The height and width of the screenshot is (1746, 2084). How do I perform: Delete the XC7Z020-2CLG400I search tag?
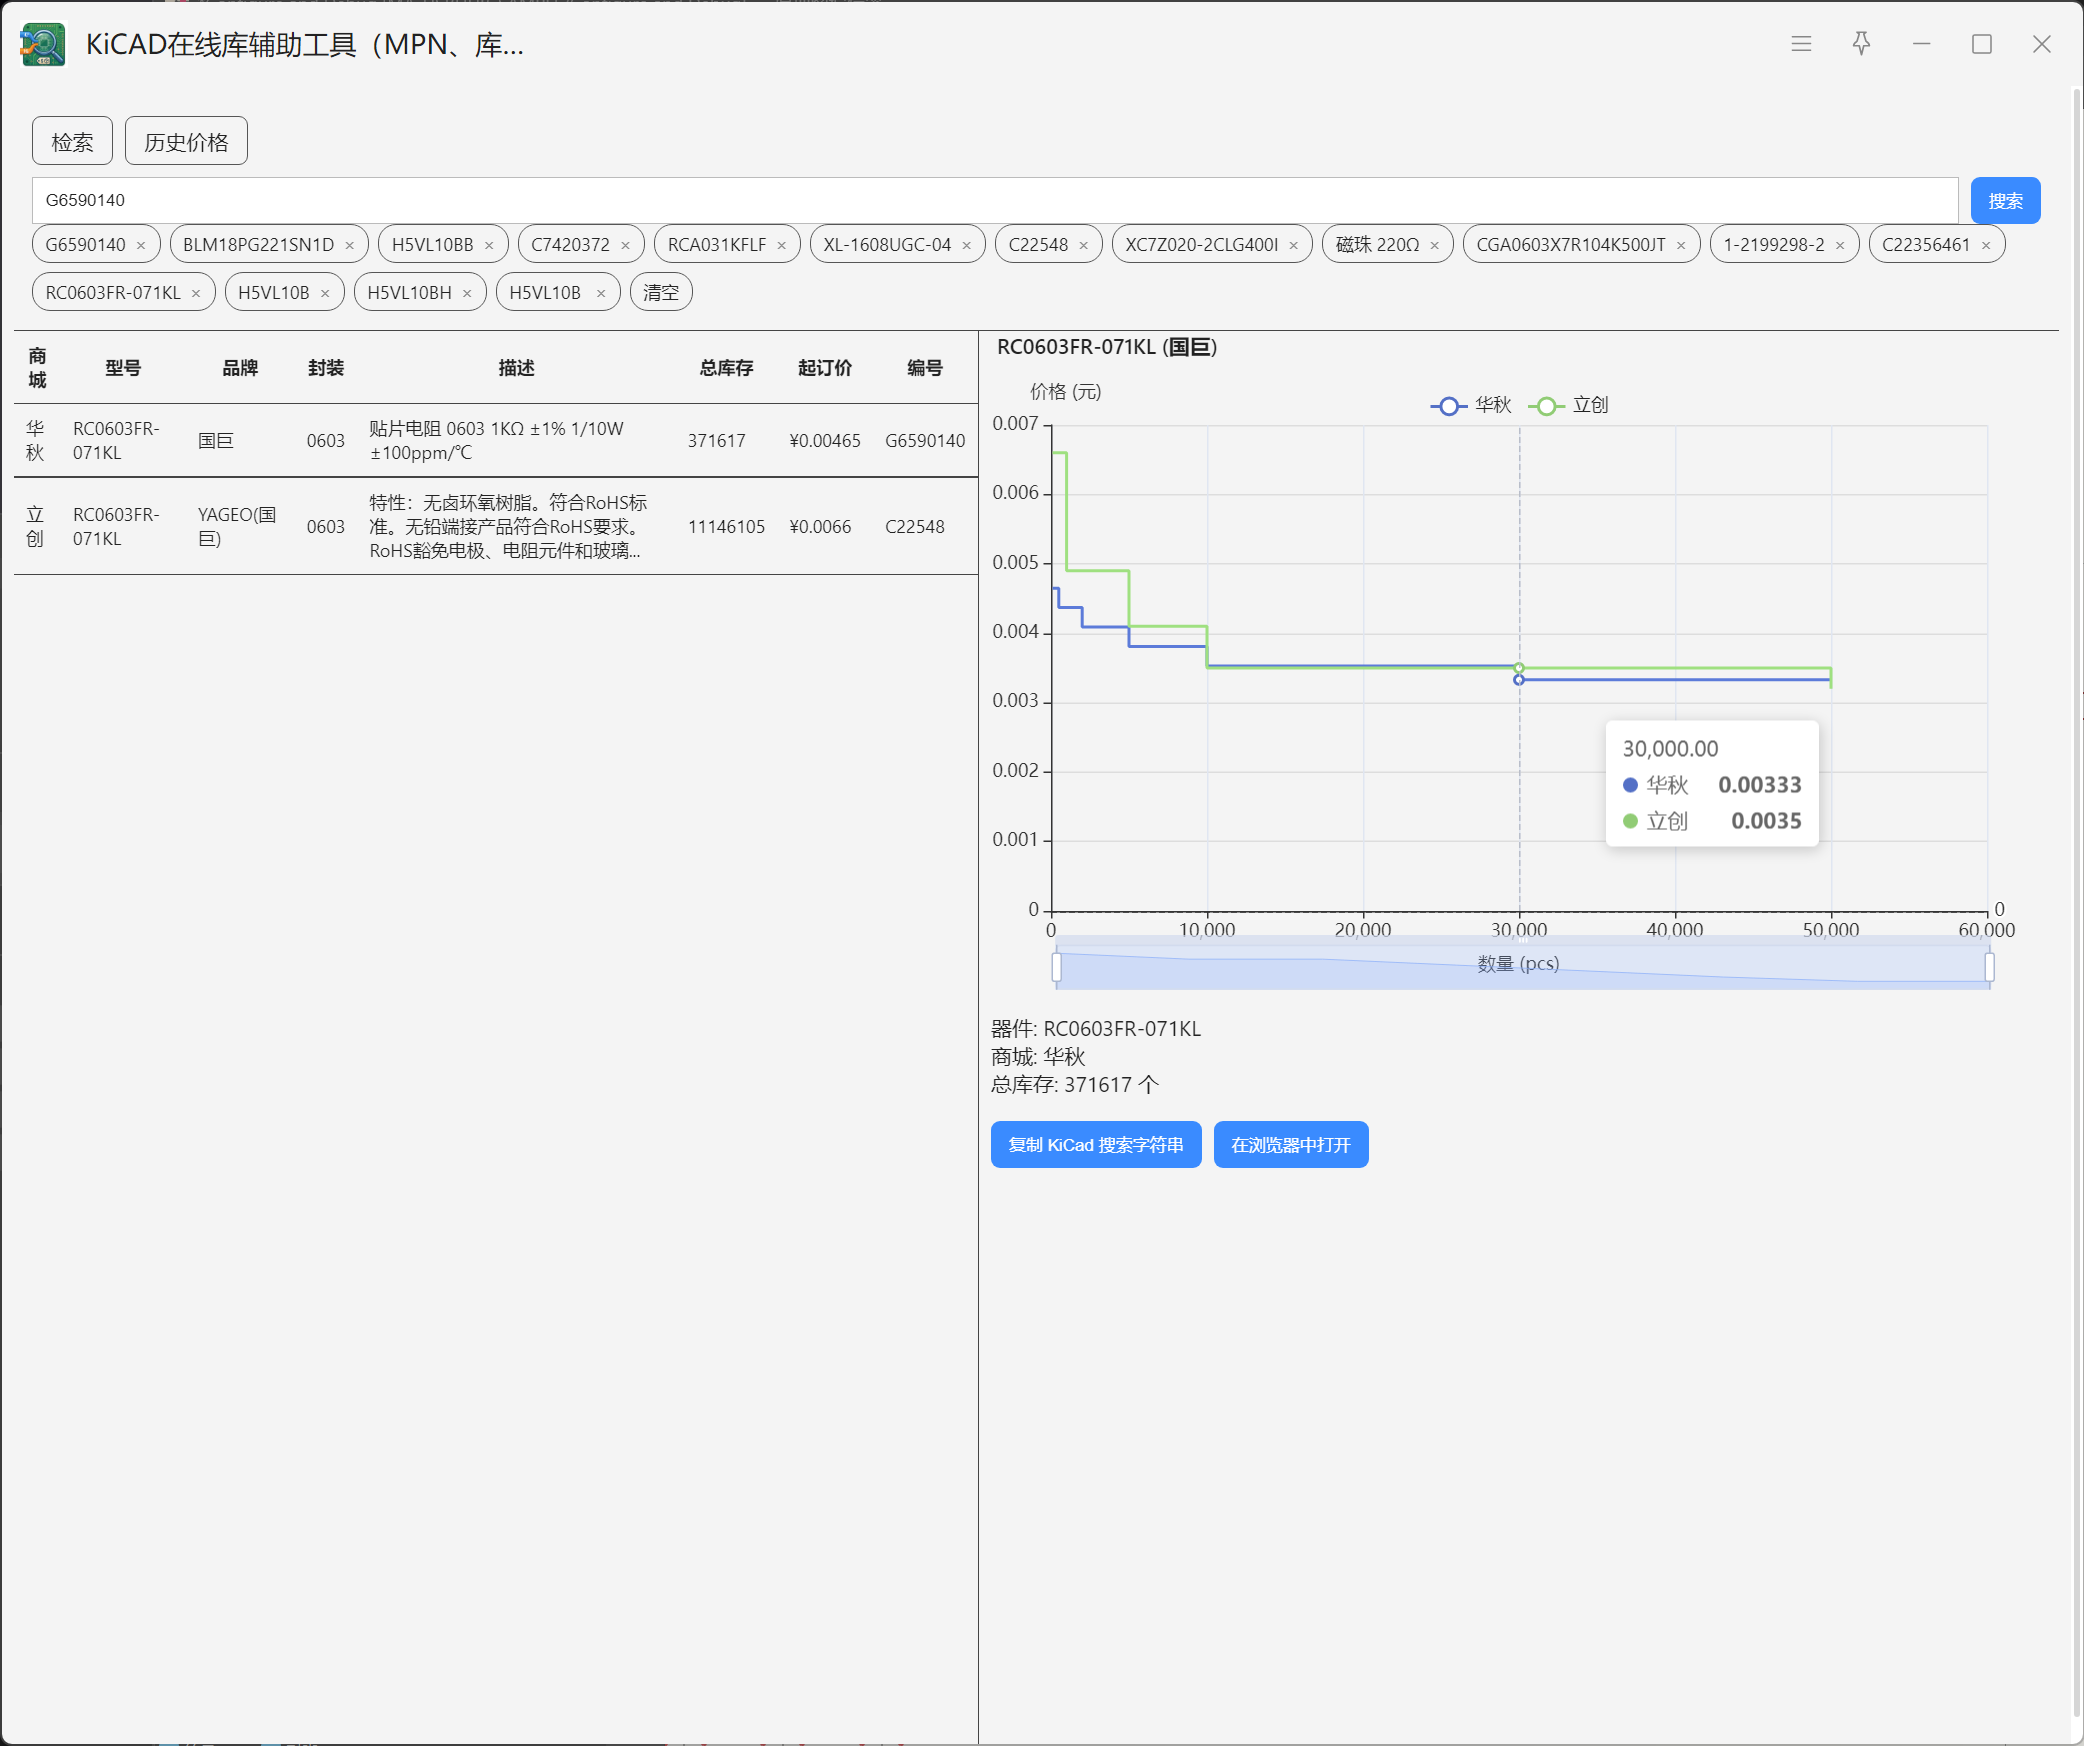pyautogui.click(x=1293, y=246)
